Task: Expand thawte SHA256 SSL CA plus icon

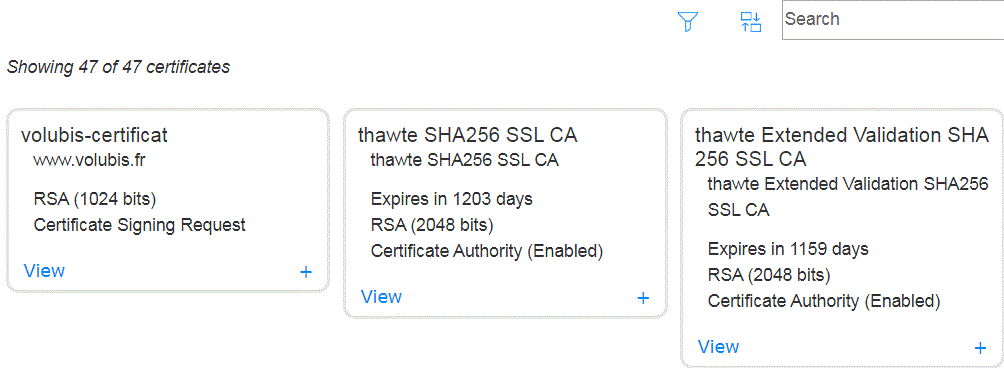Action: (x=643, y=298)
